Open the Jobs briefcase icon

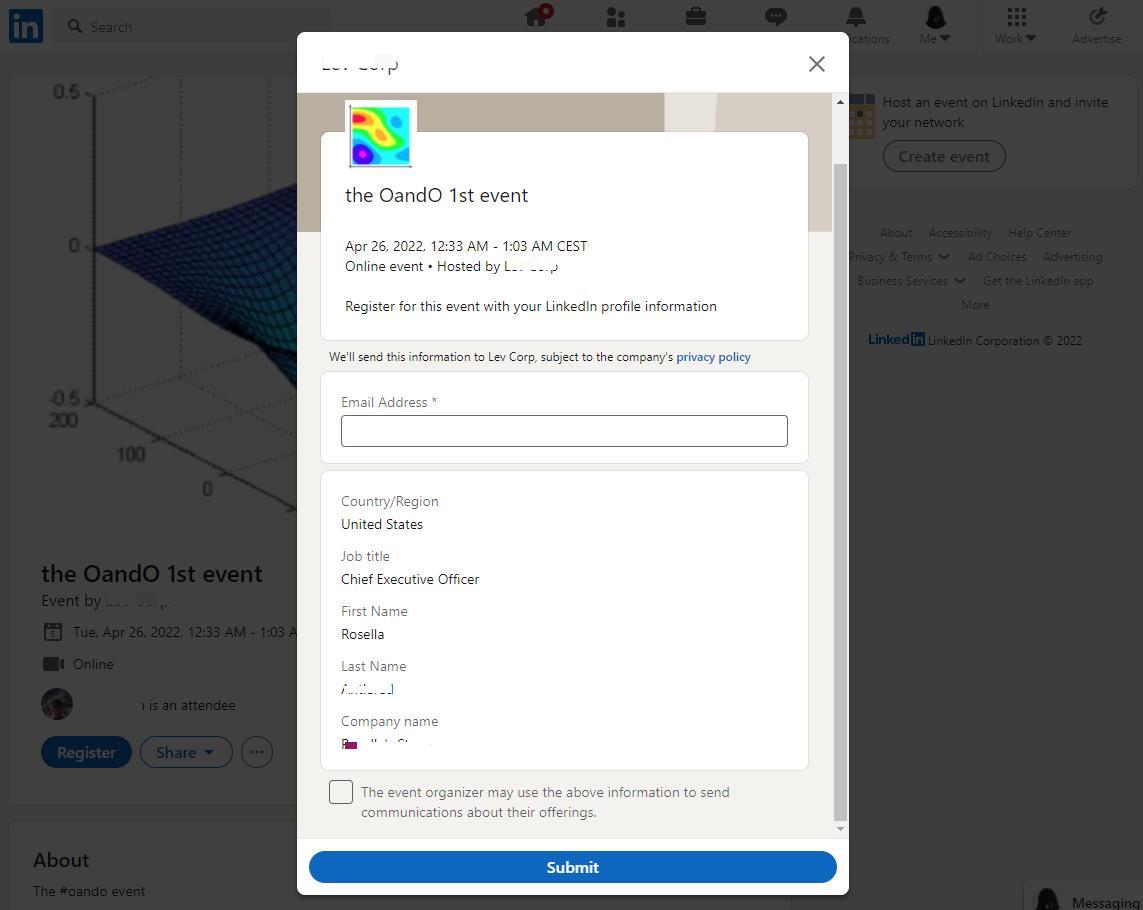[x=695, y=16]
